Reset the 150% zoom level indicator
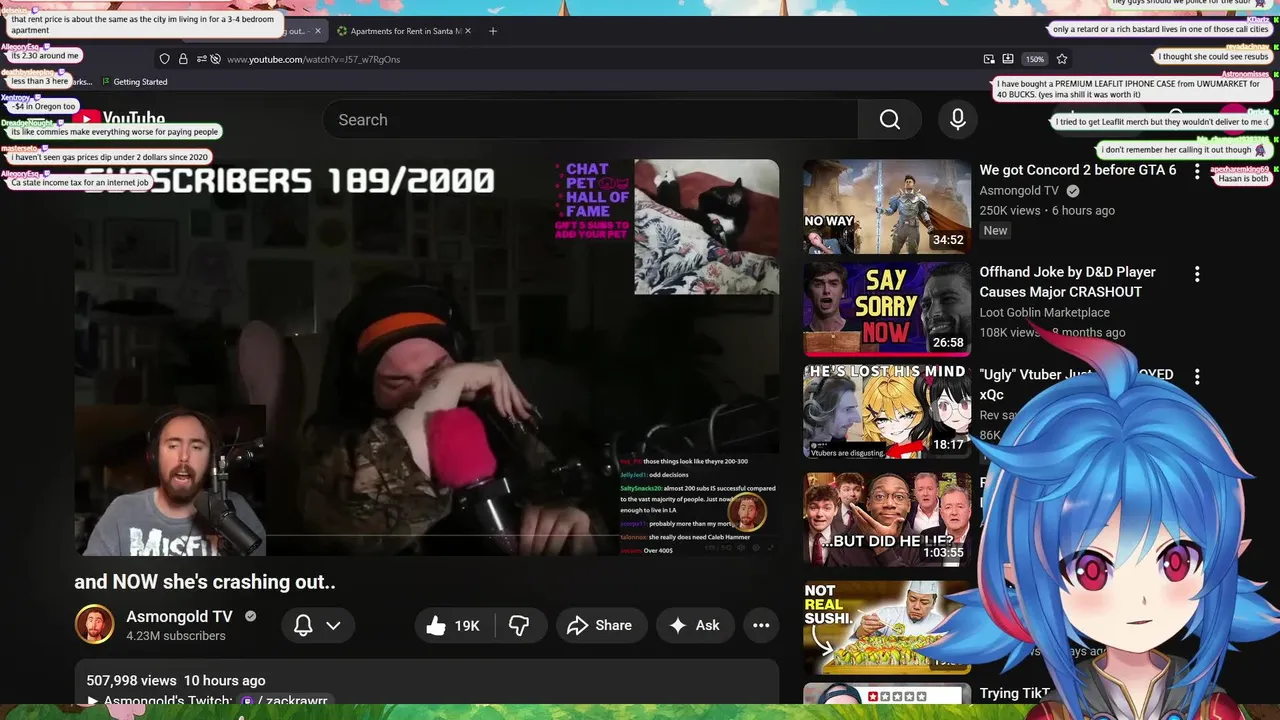The image size is (1280, 720). click(x=1035, y=59)
